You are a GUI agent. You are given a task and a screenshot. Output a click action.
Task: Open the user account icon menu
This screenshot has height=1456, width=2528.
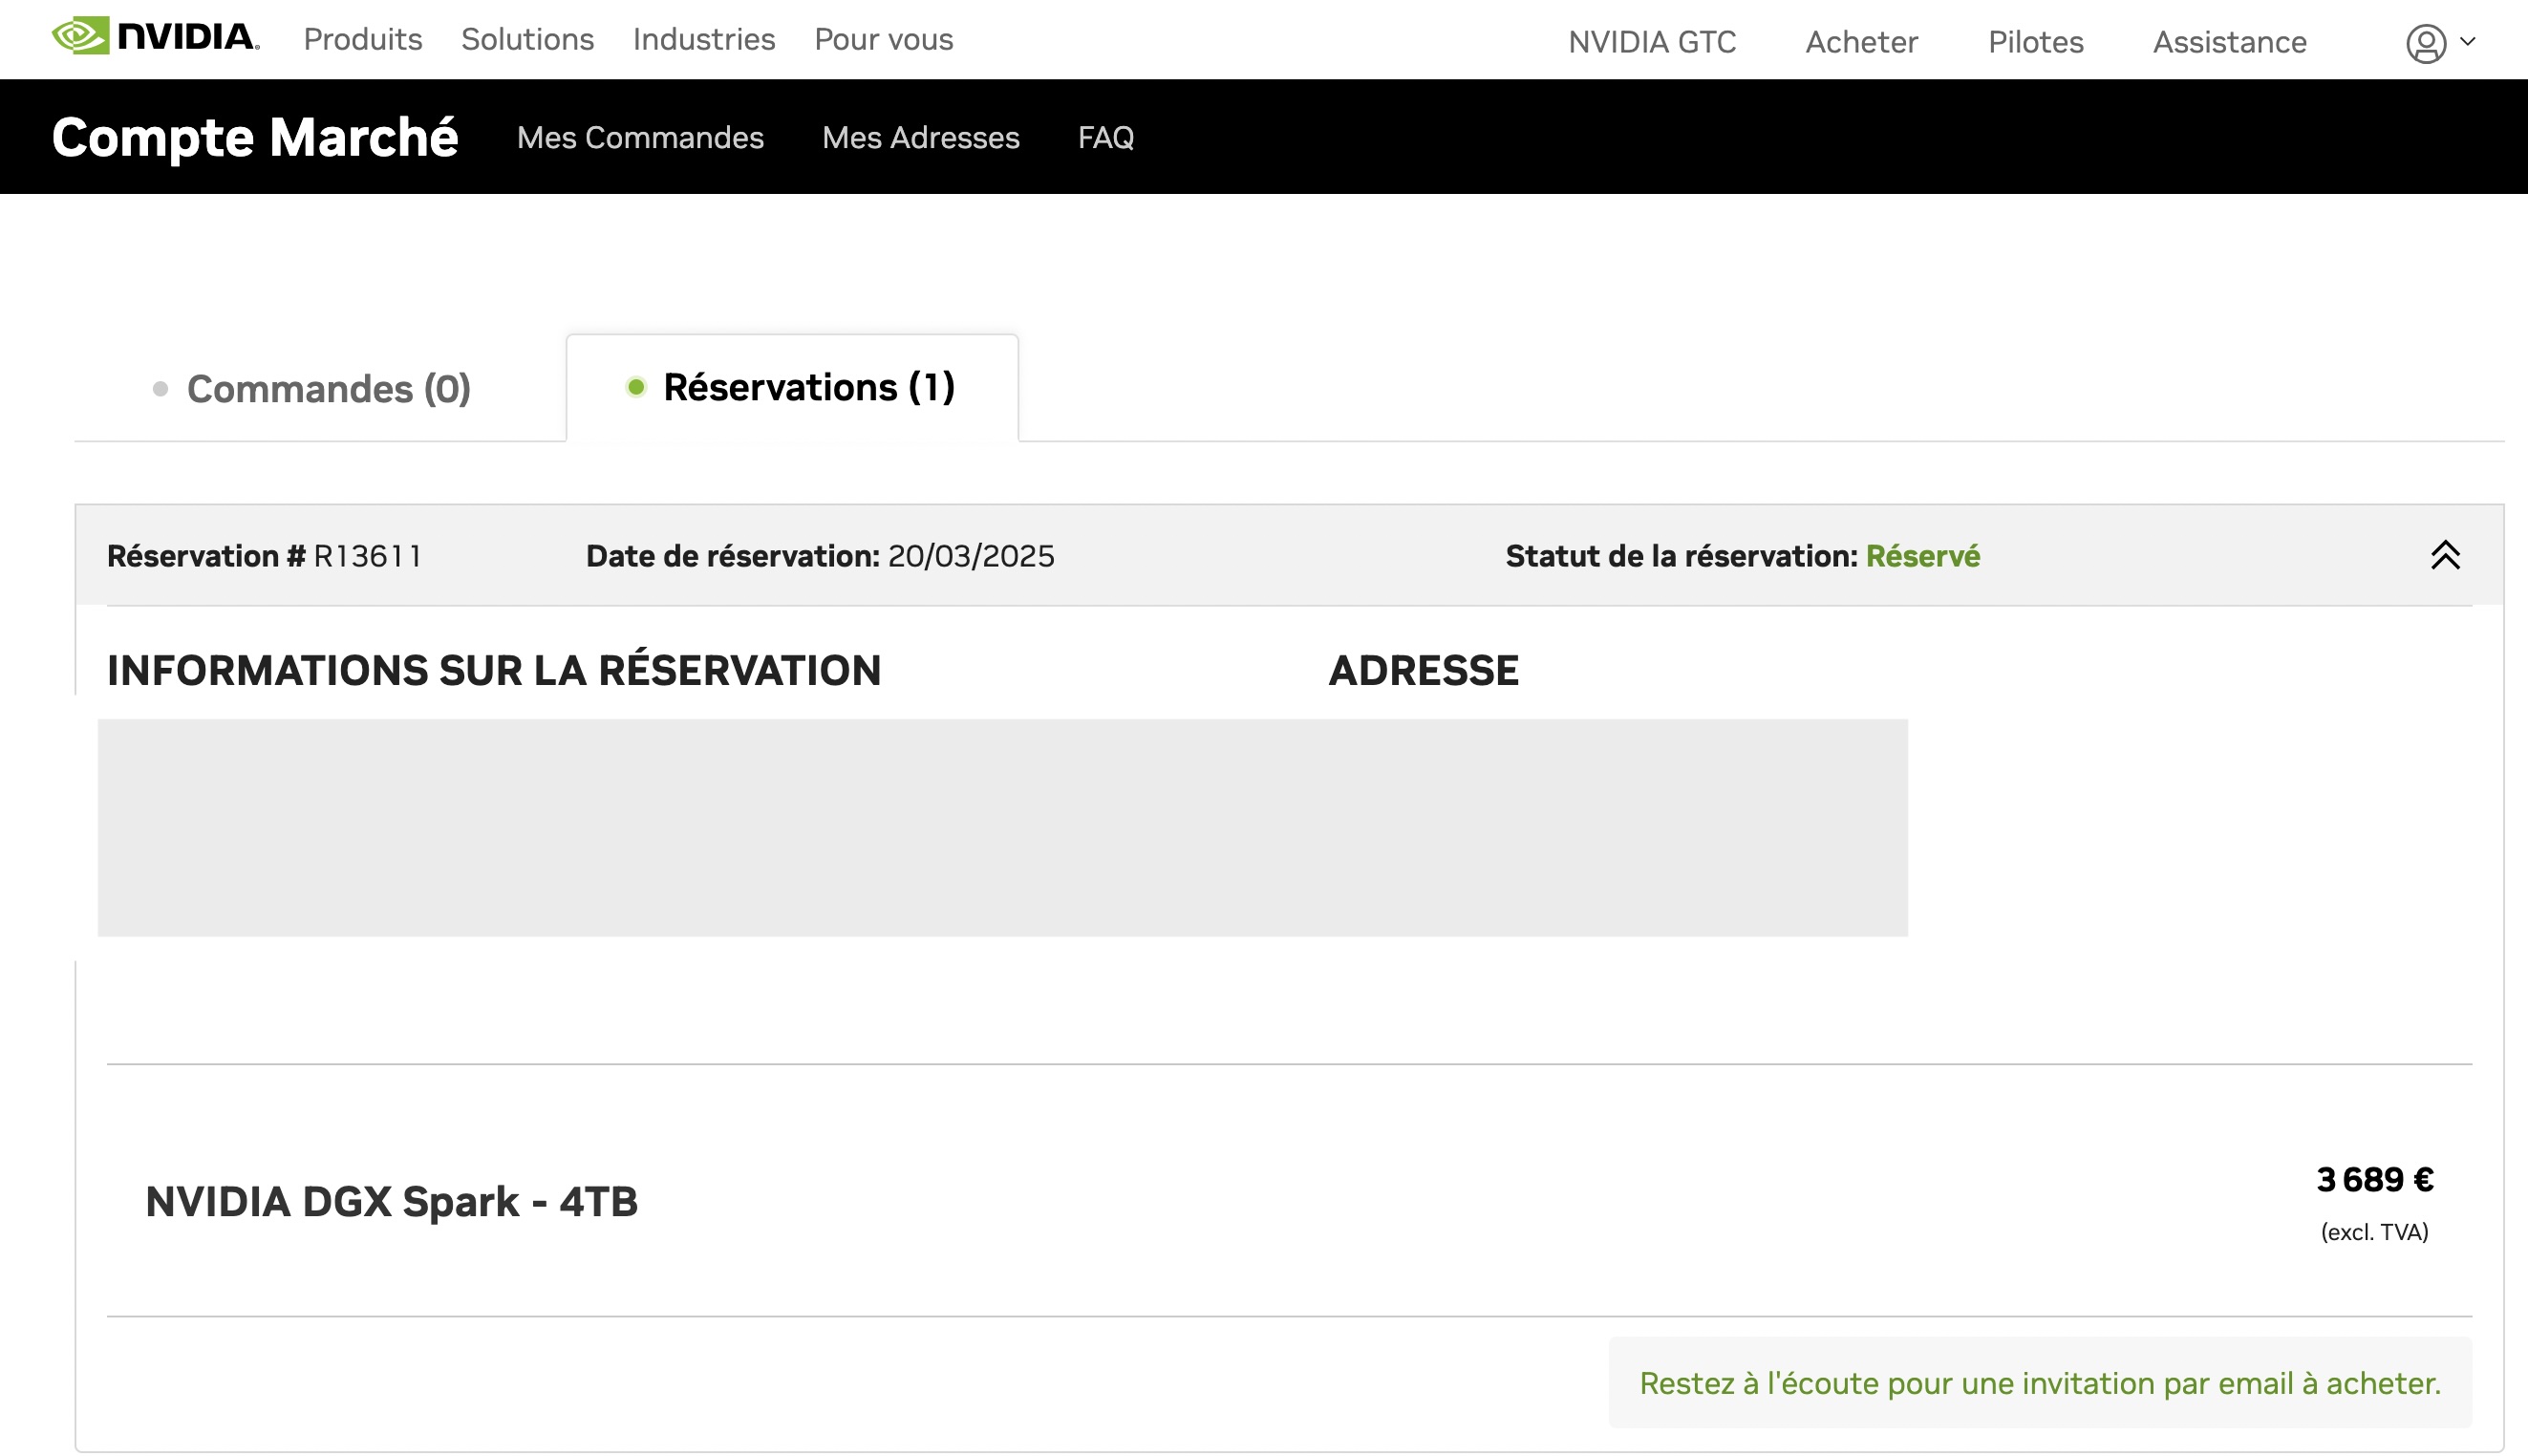(2425, 43)
